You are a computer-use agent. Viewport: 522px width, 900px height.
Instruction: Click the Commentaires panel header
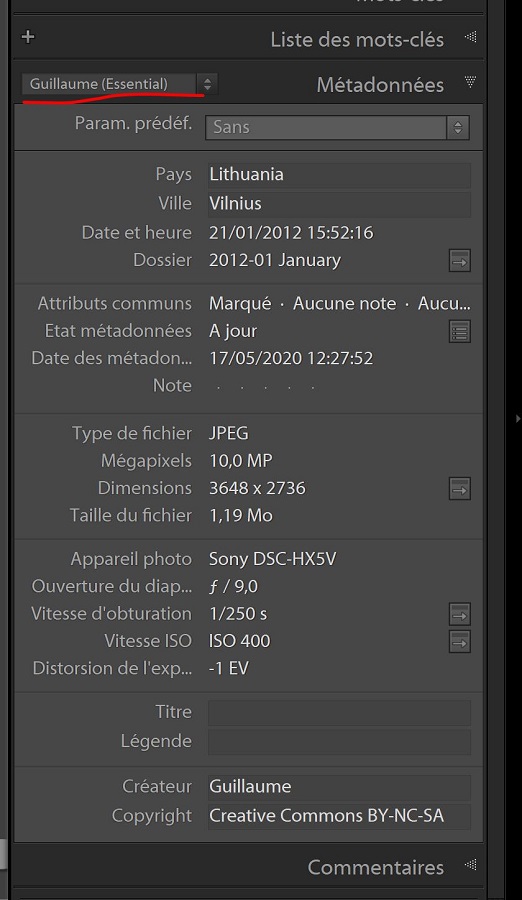pos(248,867)
